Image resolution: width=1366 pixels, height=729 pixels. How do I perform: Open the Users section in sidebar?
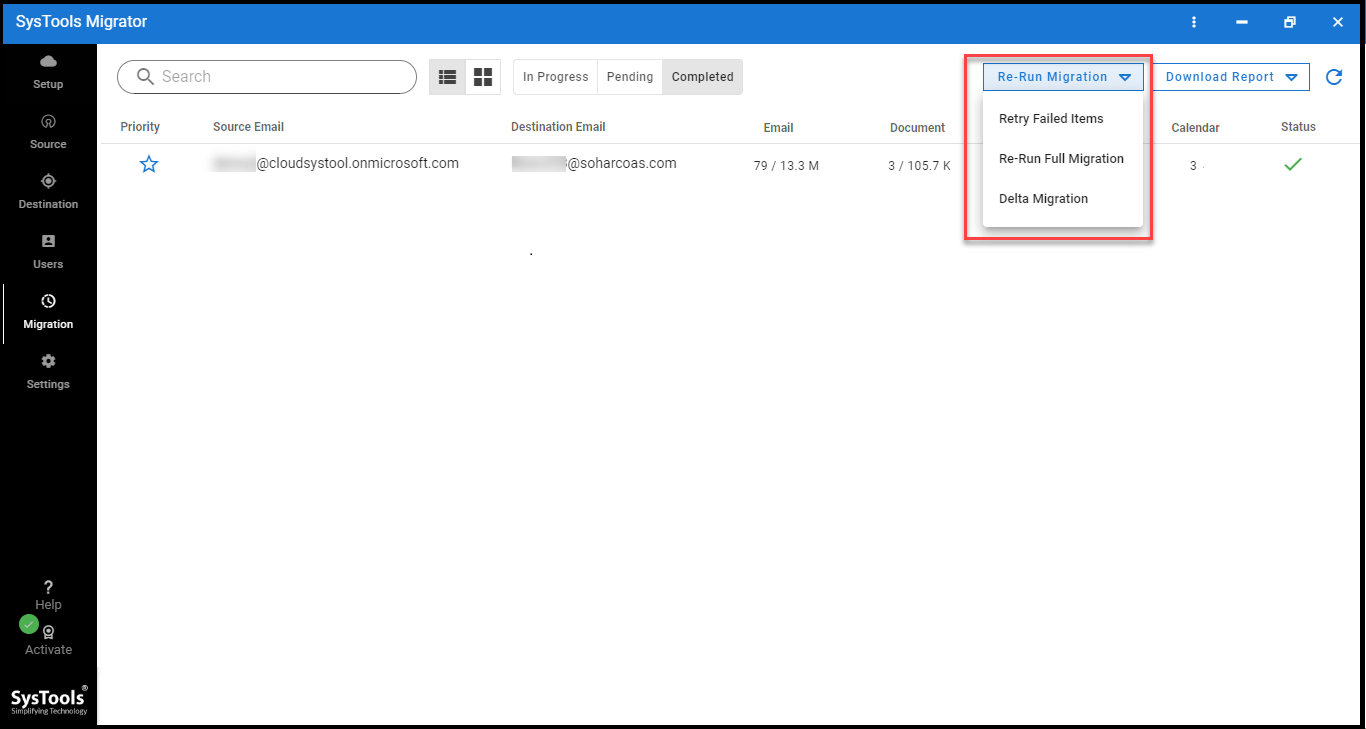[x=48, y=252]
